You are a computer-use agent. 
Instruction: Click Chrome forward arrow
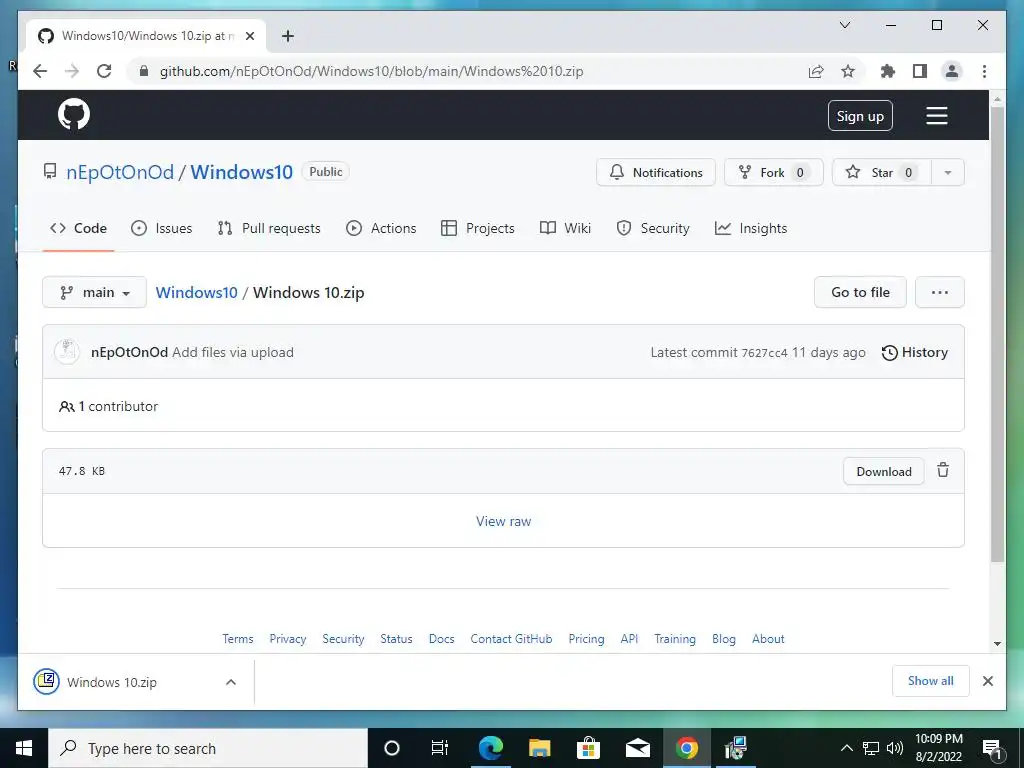72,71
